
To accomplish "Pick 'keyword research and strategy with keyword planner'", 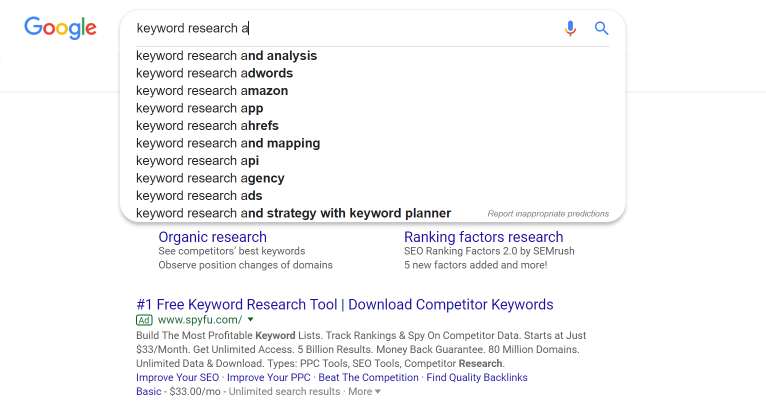I will coord(294,214).
